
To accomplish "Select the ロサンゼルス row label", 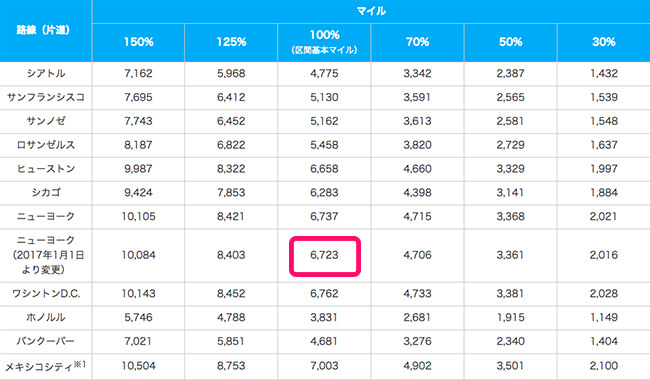I will tap(46, 145).
